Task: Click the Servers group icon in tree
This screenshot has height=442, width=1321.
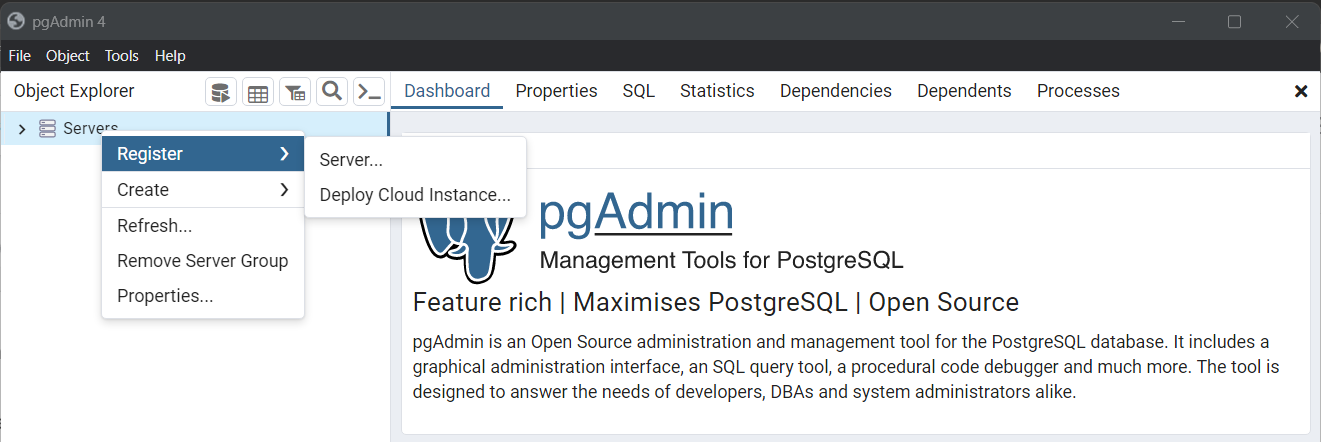Action: (47, 128)
